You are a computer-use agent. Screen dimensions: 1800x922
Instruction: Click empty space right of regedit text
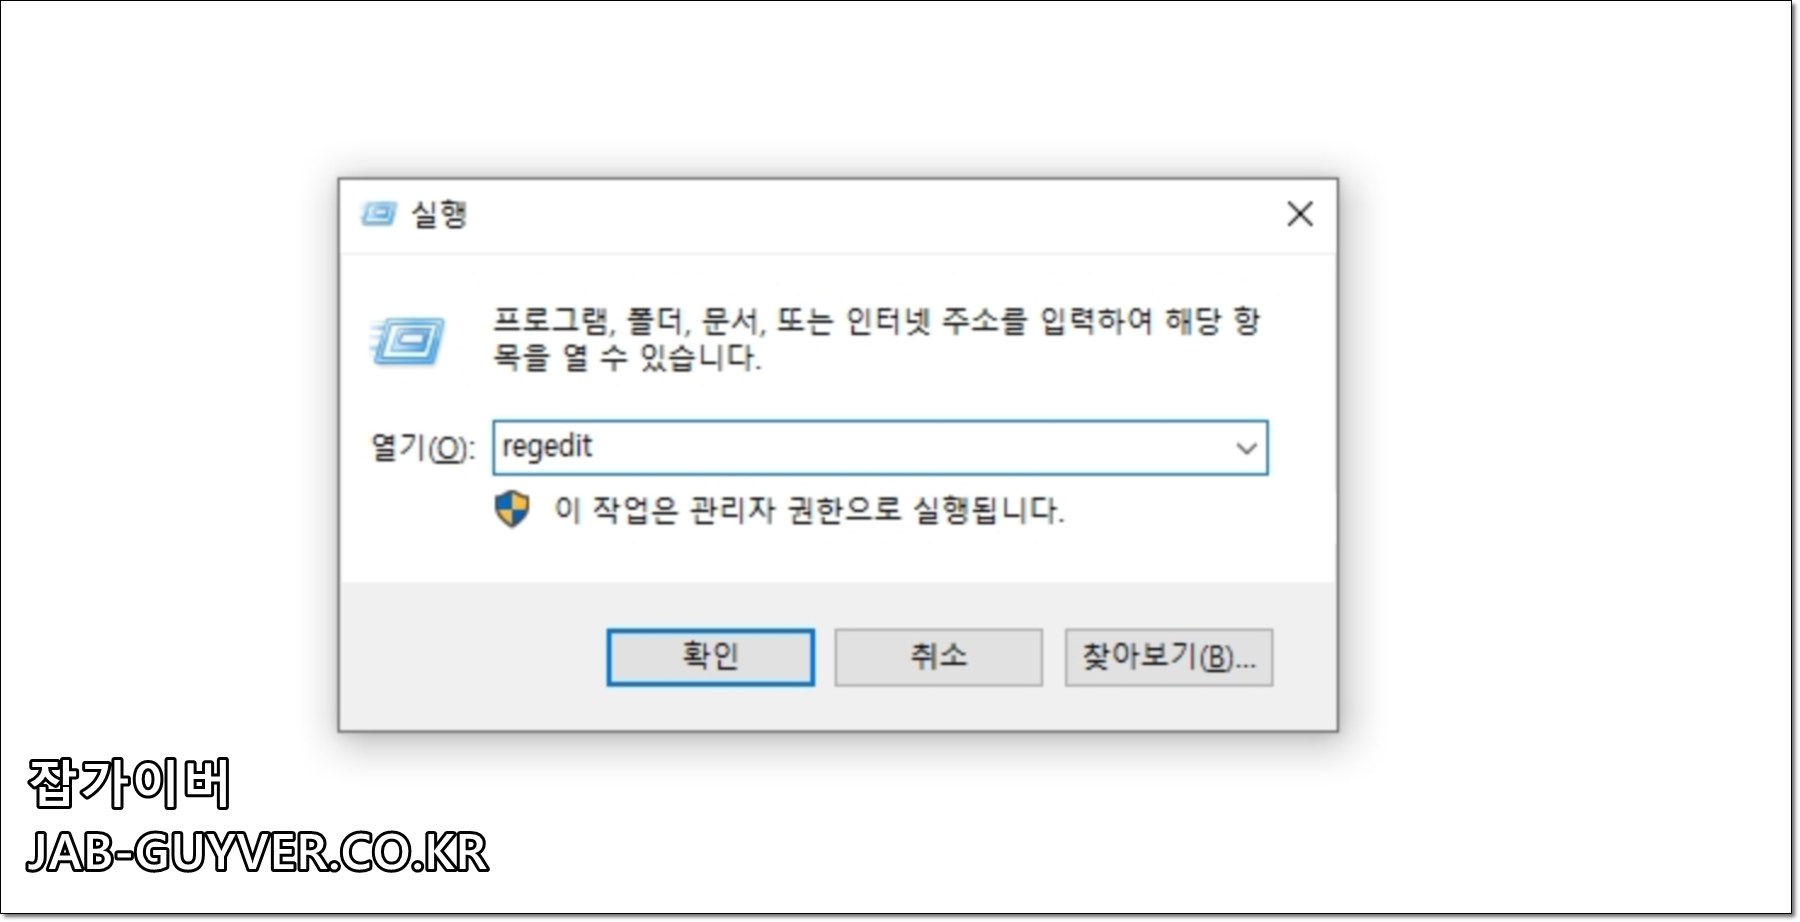(x=900, y=447)
